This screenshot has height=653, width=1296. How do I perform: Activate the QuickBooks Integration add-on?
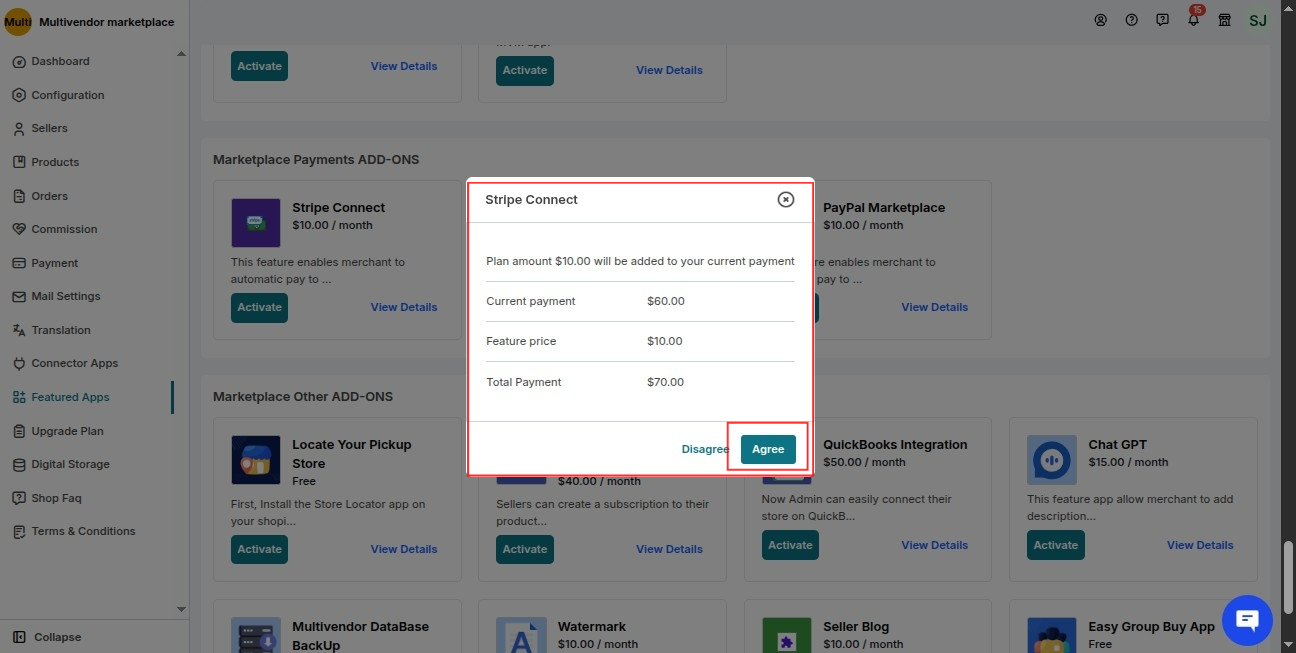point(790,545)
